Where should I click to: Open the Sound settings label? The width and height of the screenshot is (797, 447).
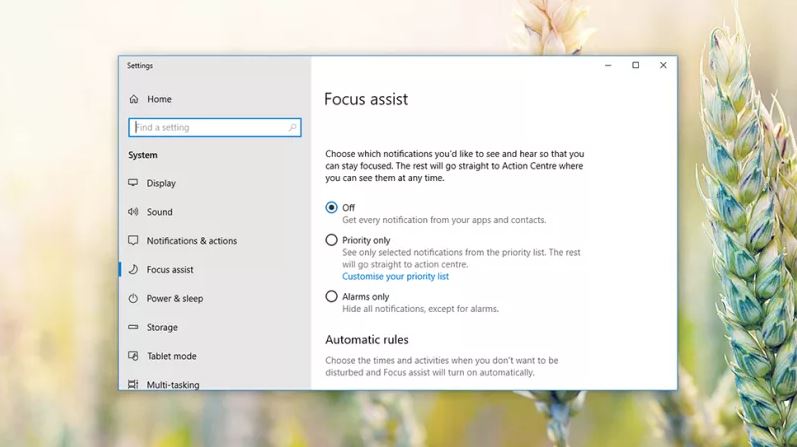[159, 212]
